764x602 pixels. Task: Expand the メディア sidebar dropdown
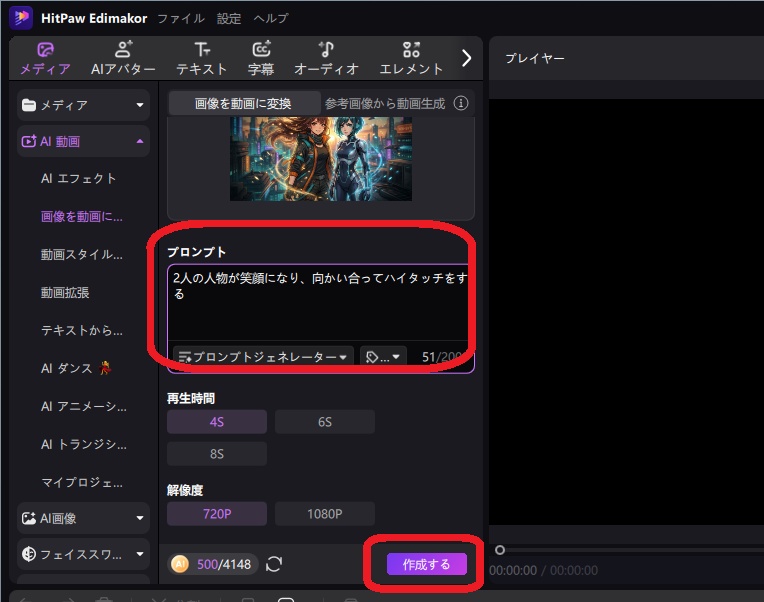tap(83, 105)
